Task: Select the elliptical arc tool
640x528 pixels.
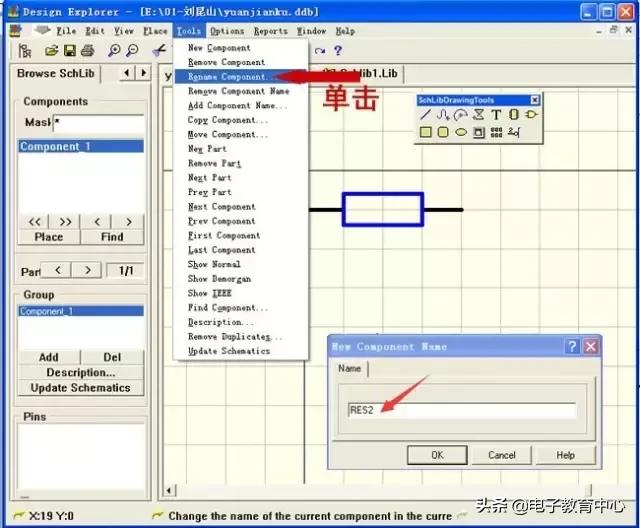Action: [460, 115]
